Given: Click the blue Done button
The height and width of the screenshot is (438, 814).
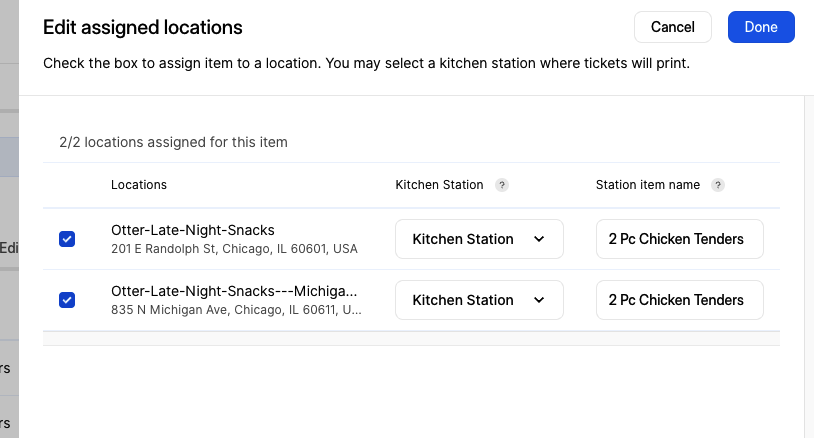Looking at the screenshot, I should [761, 27].
